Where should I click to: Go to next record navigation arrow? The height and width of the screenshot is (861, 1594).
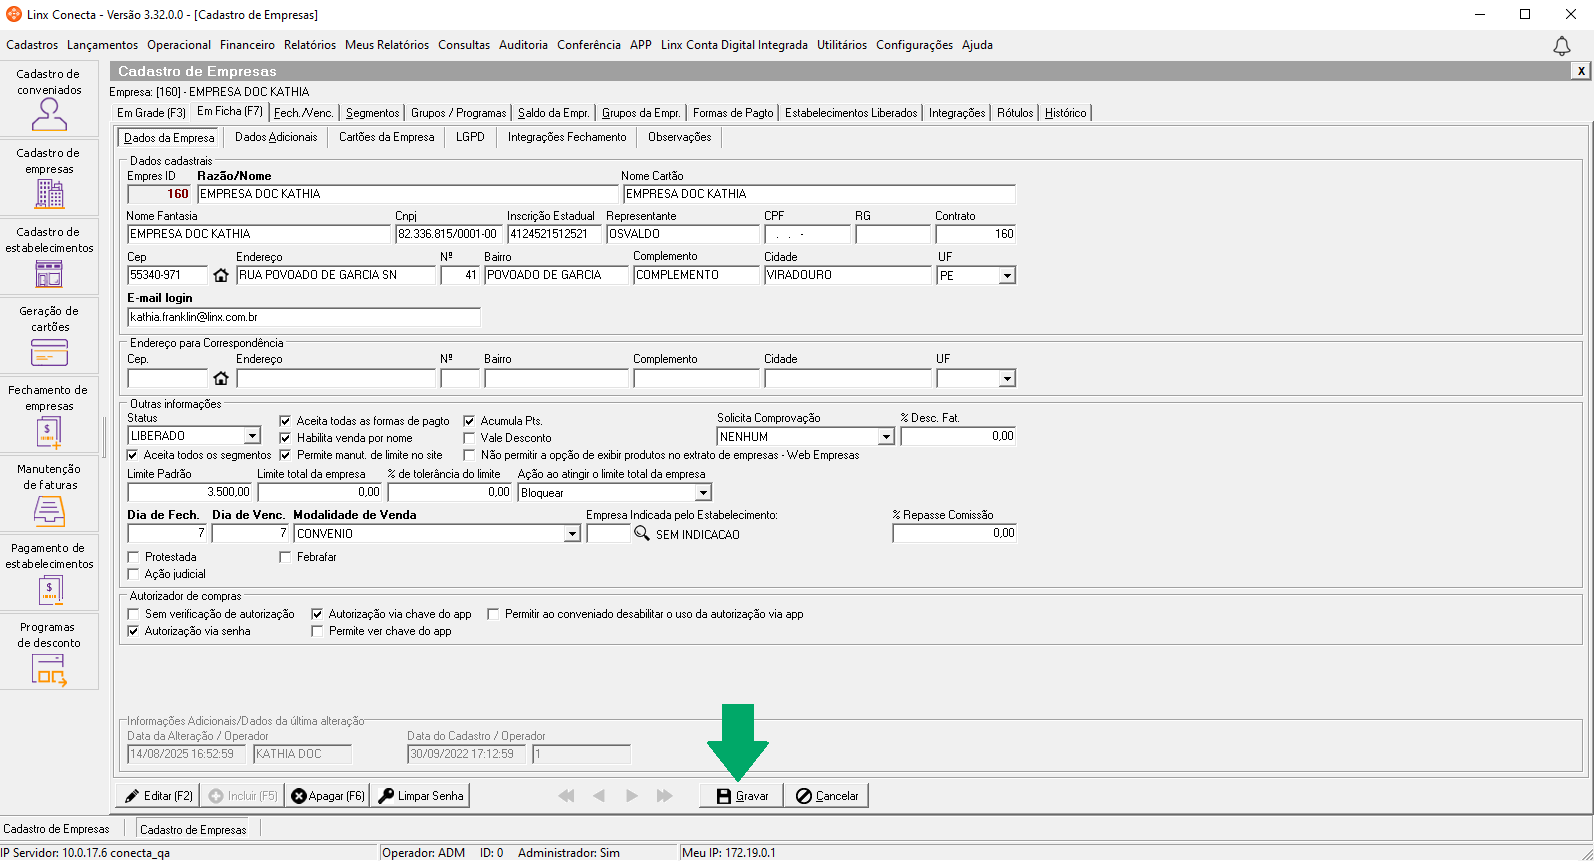pos(632,796)
